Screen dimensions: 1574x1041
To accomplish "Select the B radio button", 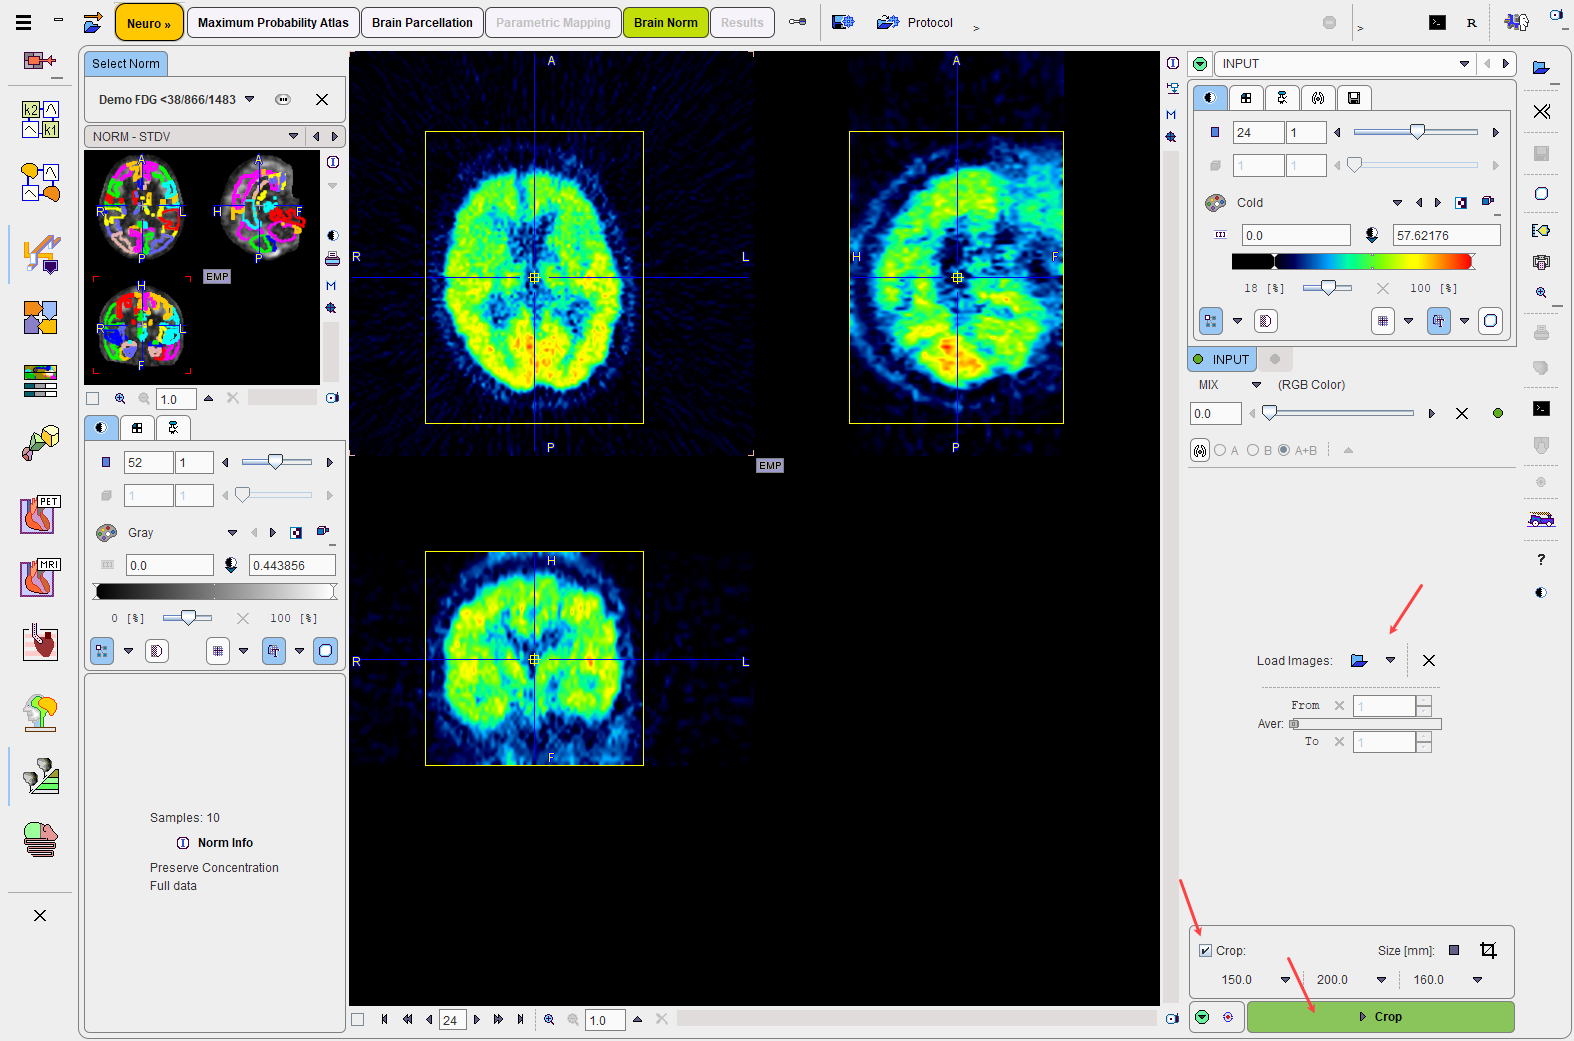I will point(1252,451).
